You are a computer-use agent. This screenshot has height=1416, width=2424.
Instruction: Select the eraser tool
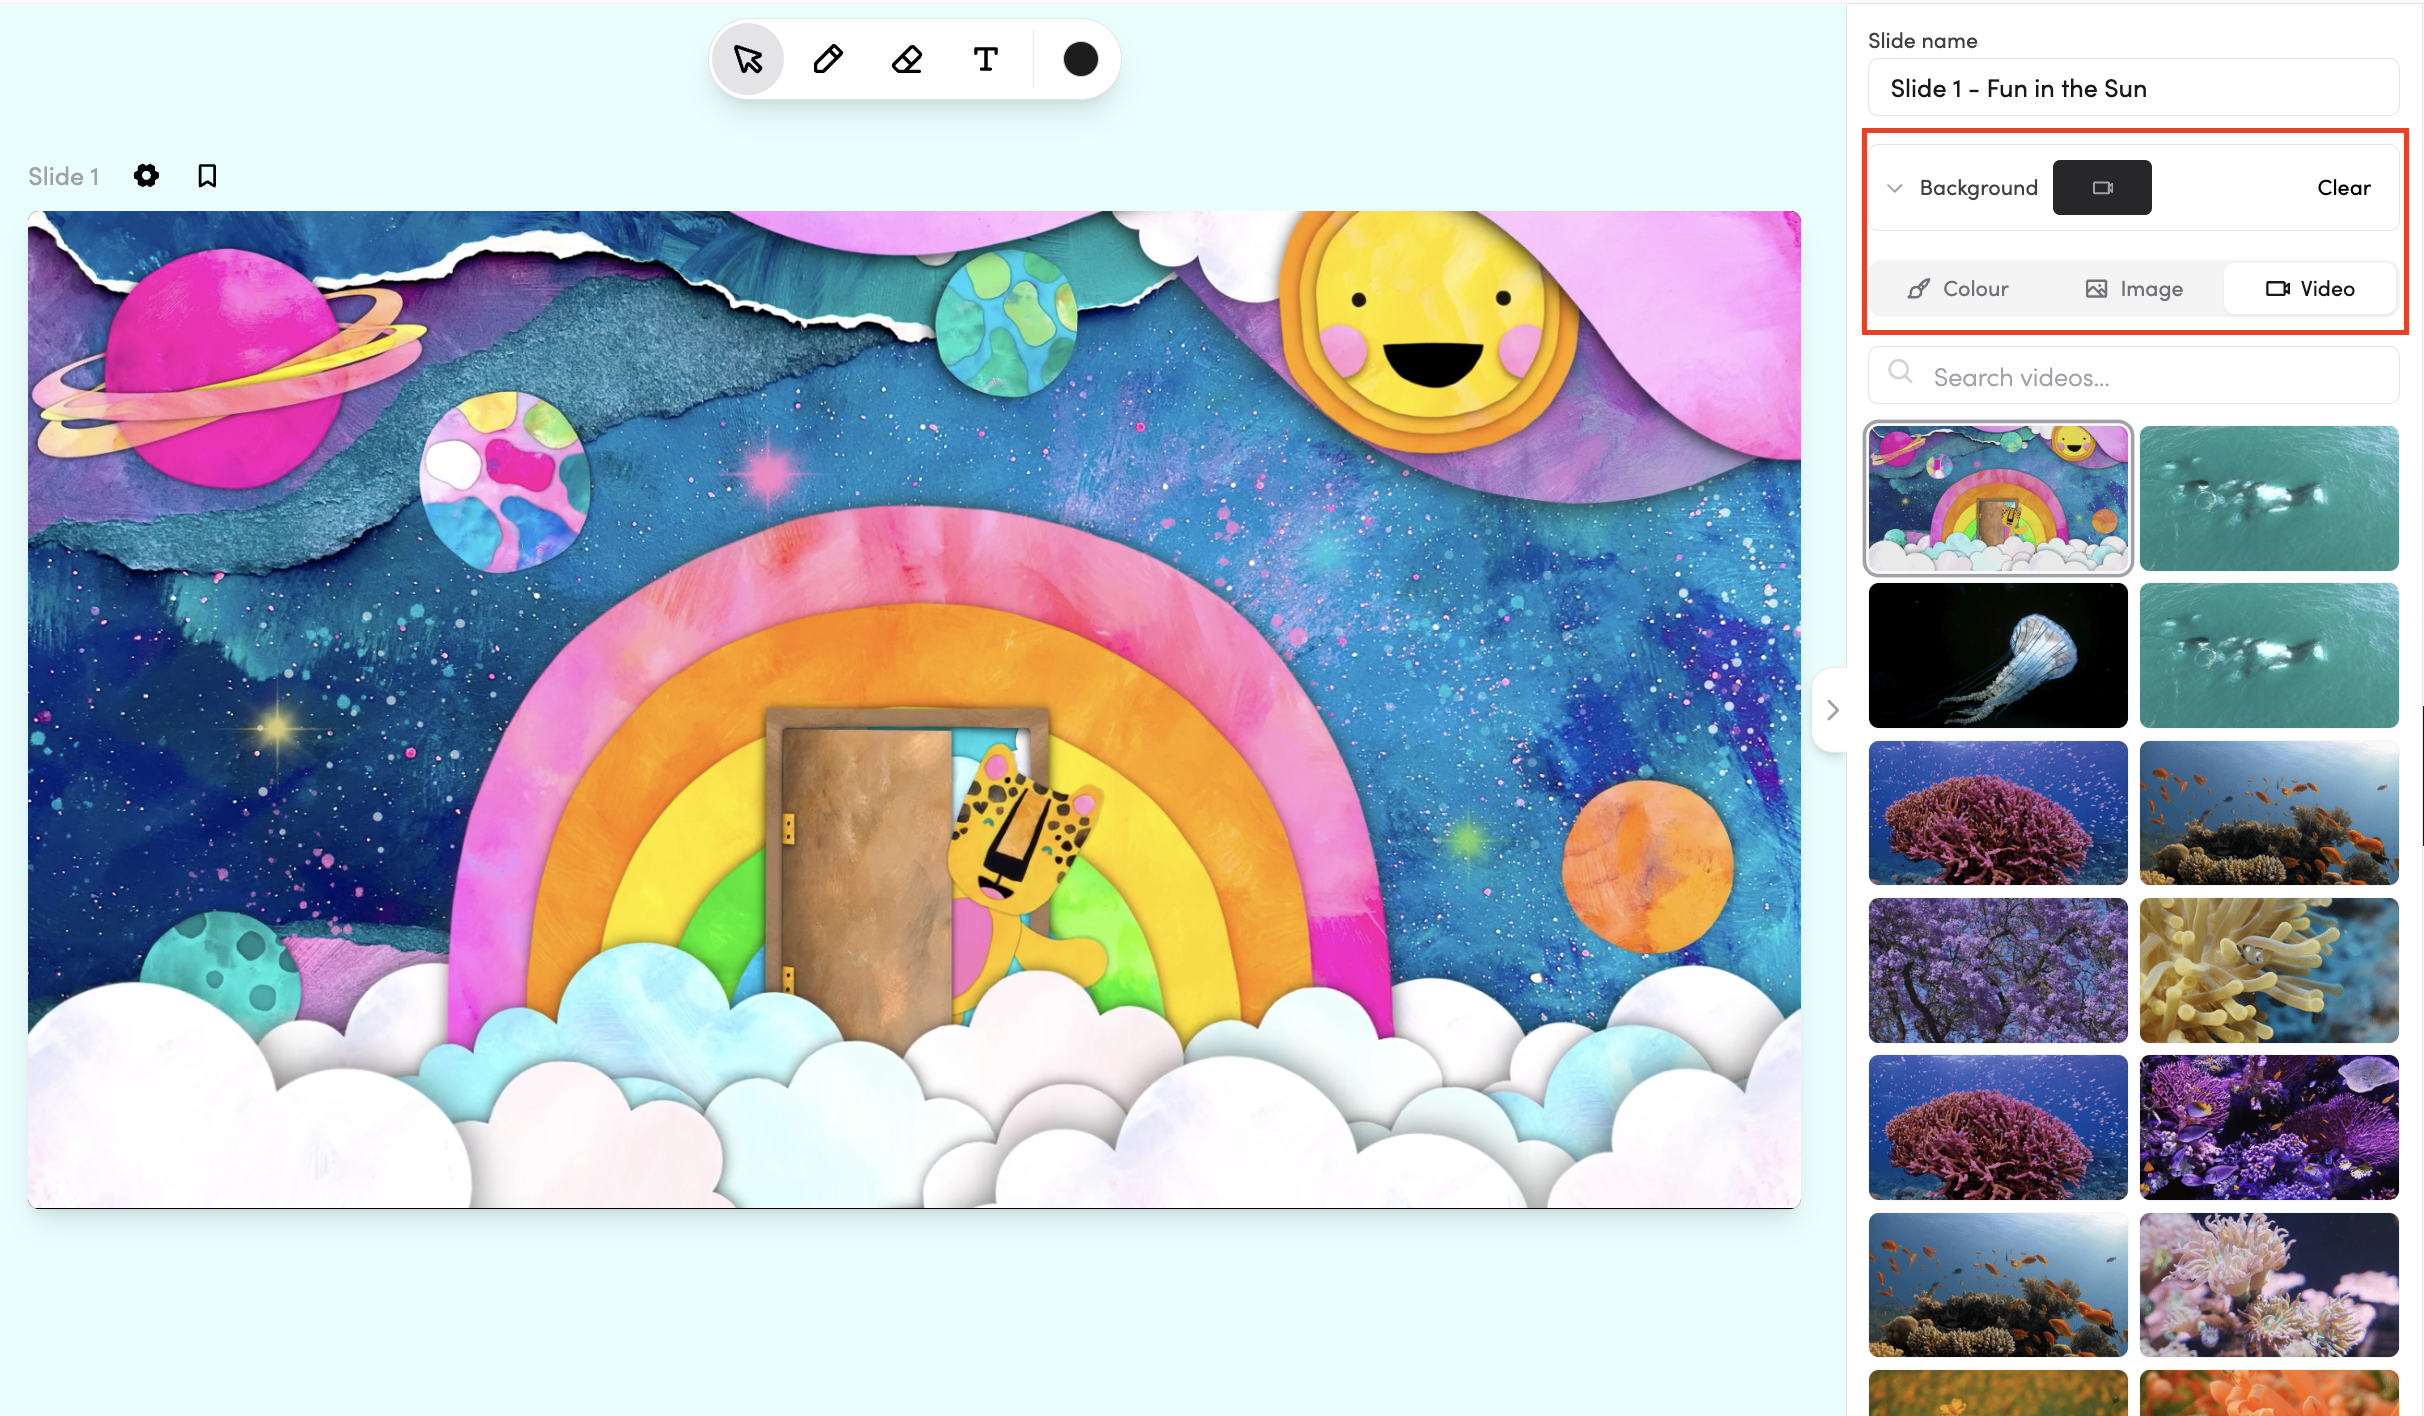point(907,60)
